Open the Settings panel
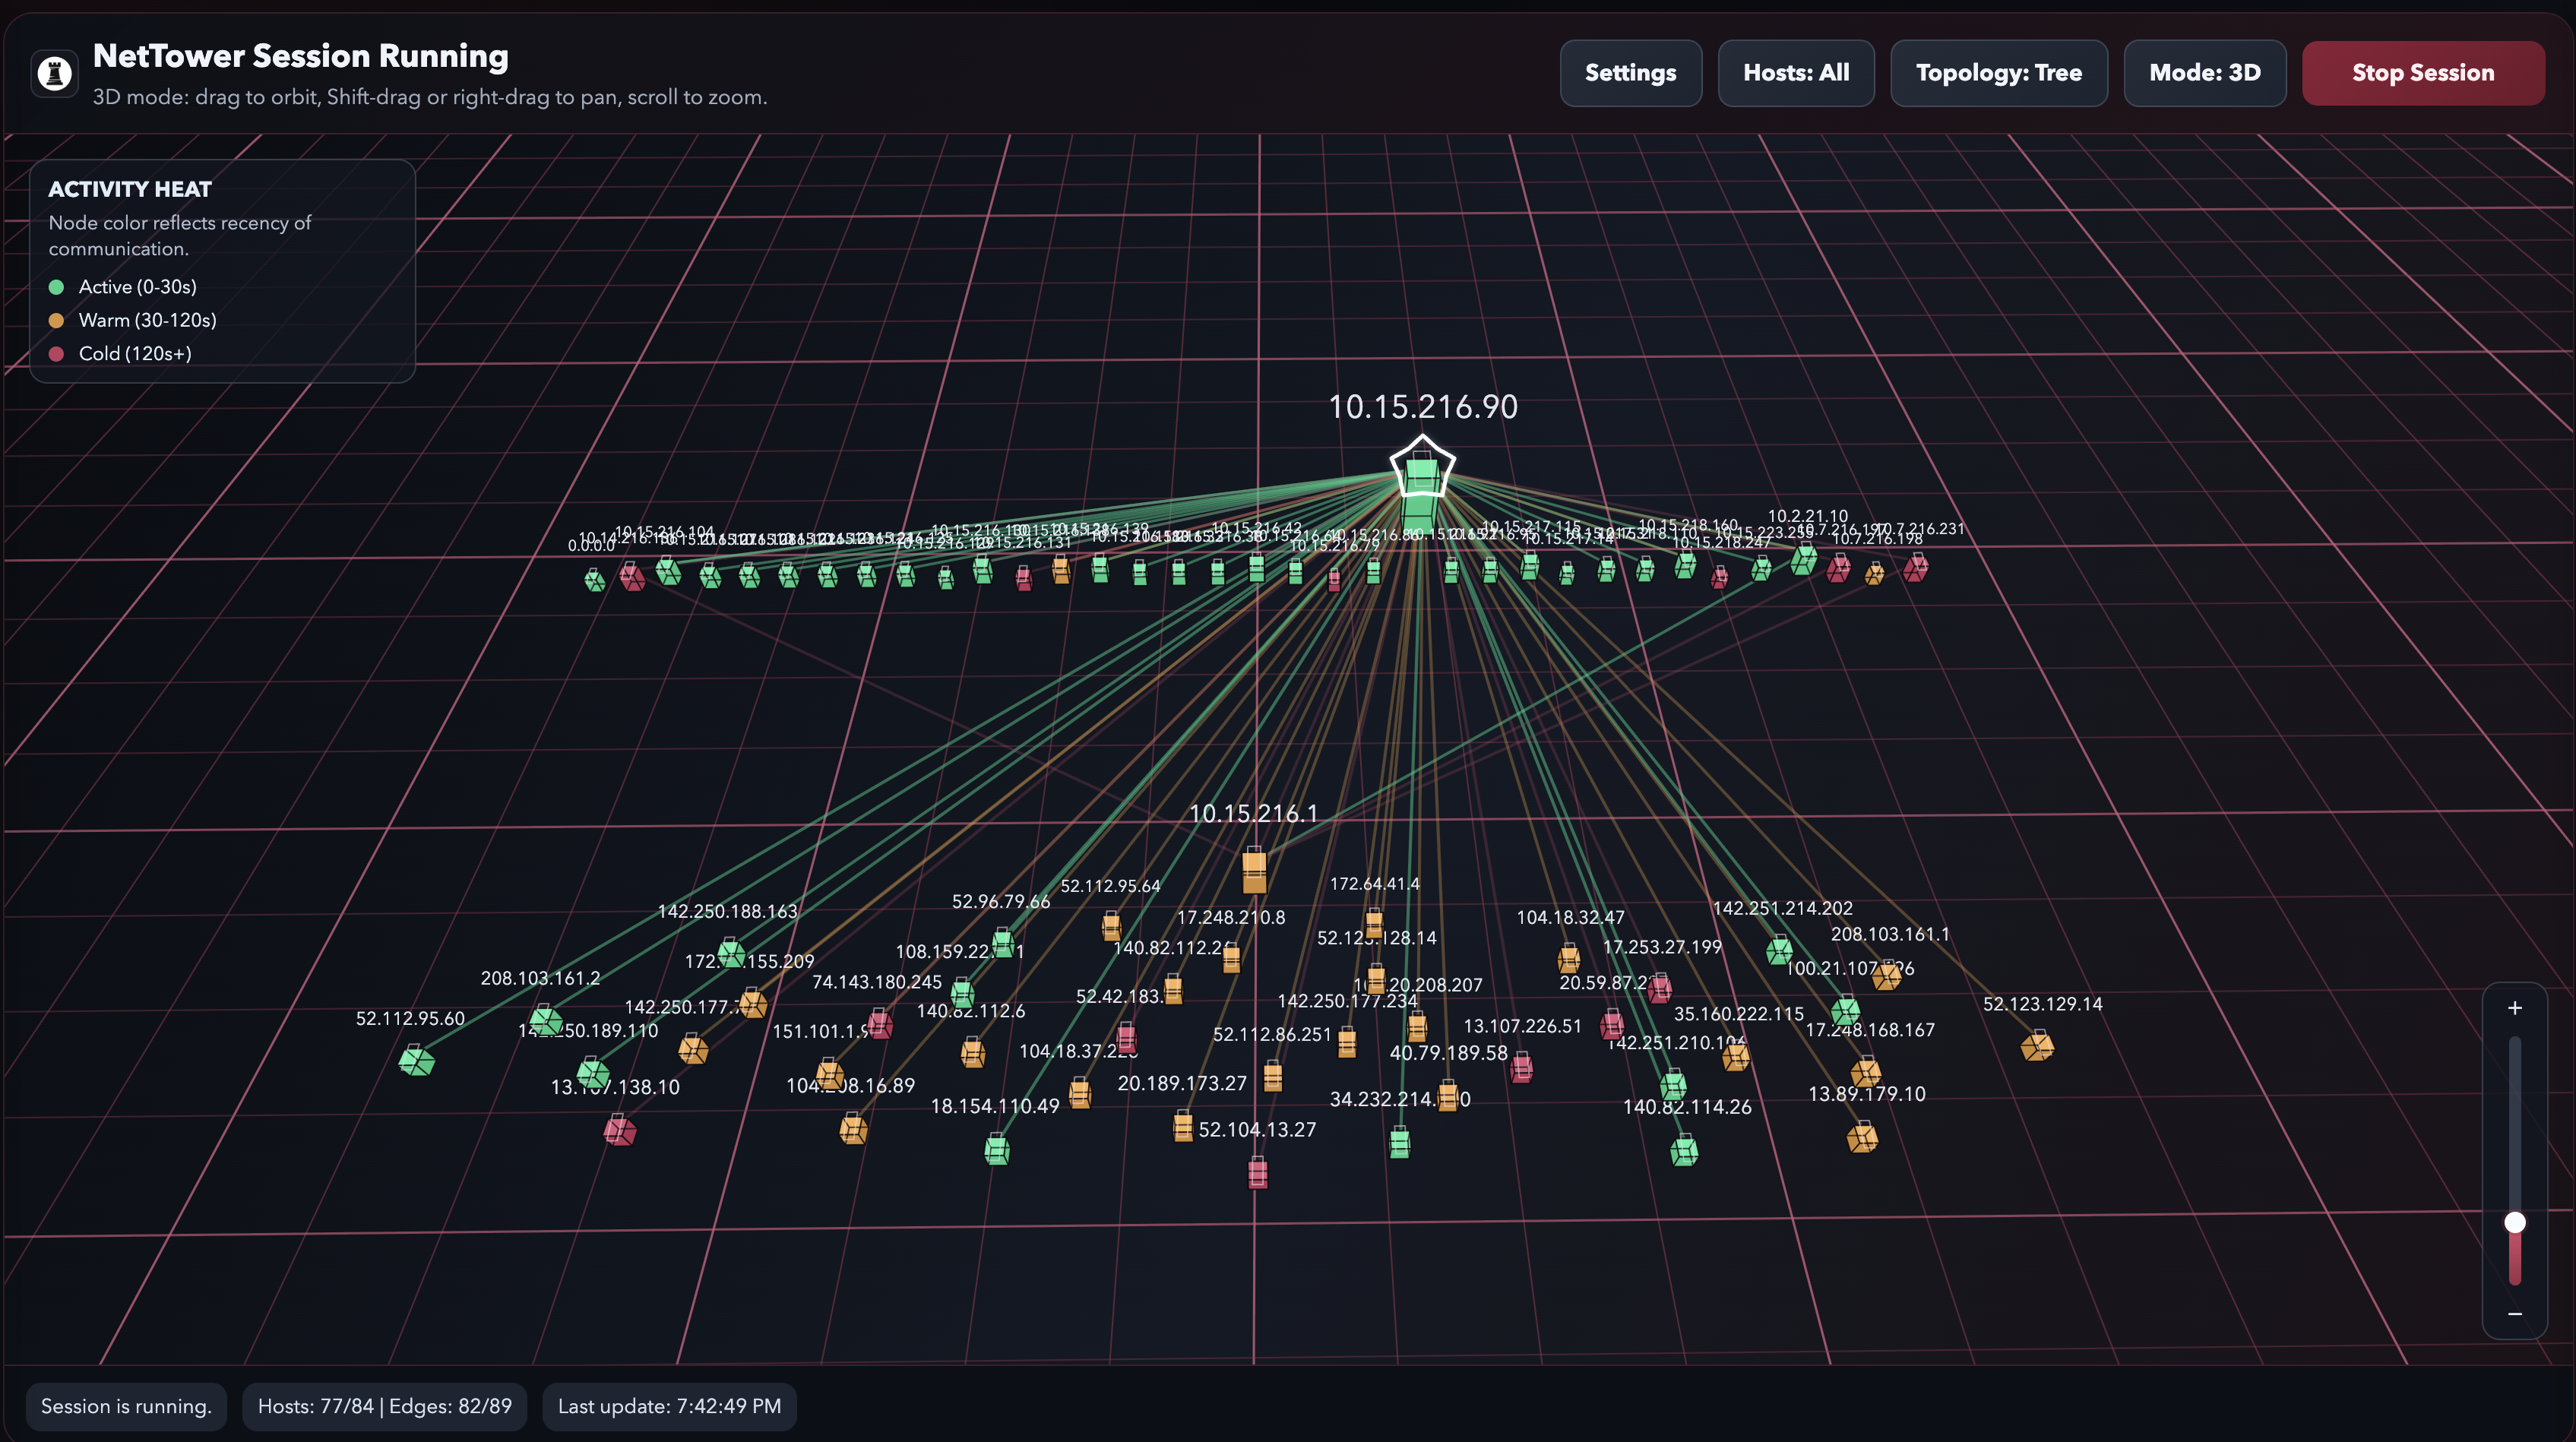 pos(1630,73)
